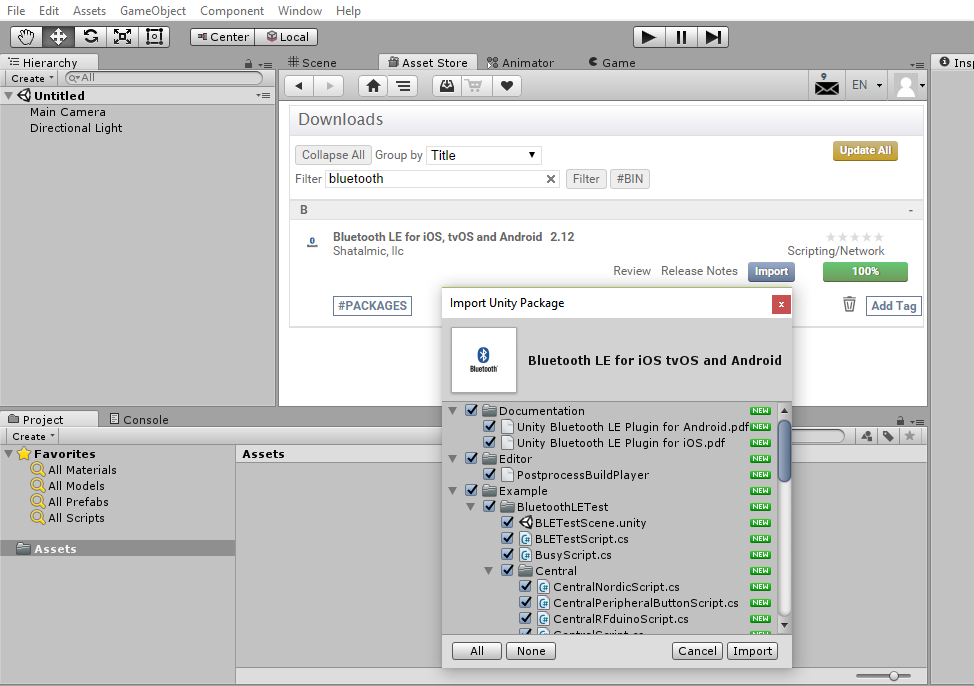The height and width of the screenshot is (686, 974).
Task: Cancel the Import Unity Package dialog
Action: (x=697, y=651)
